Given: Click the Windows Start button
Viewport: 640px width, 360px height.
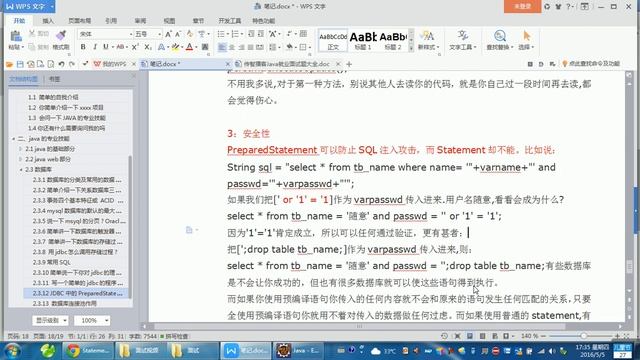Looking at the screenshot, I should point(12,351).
